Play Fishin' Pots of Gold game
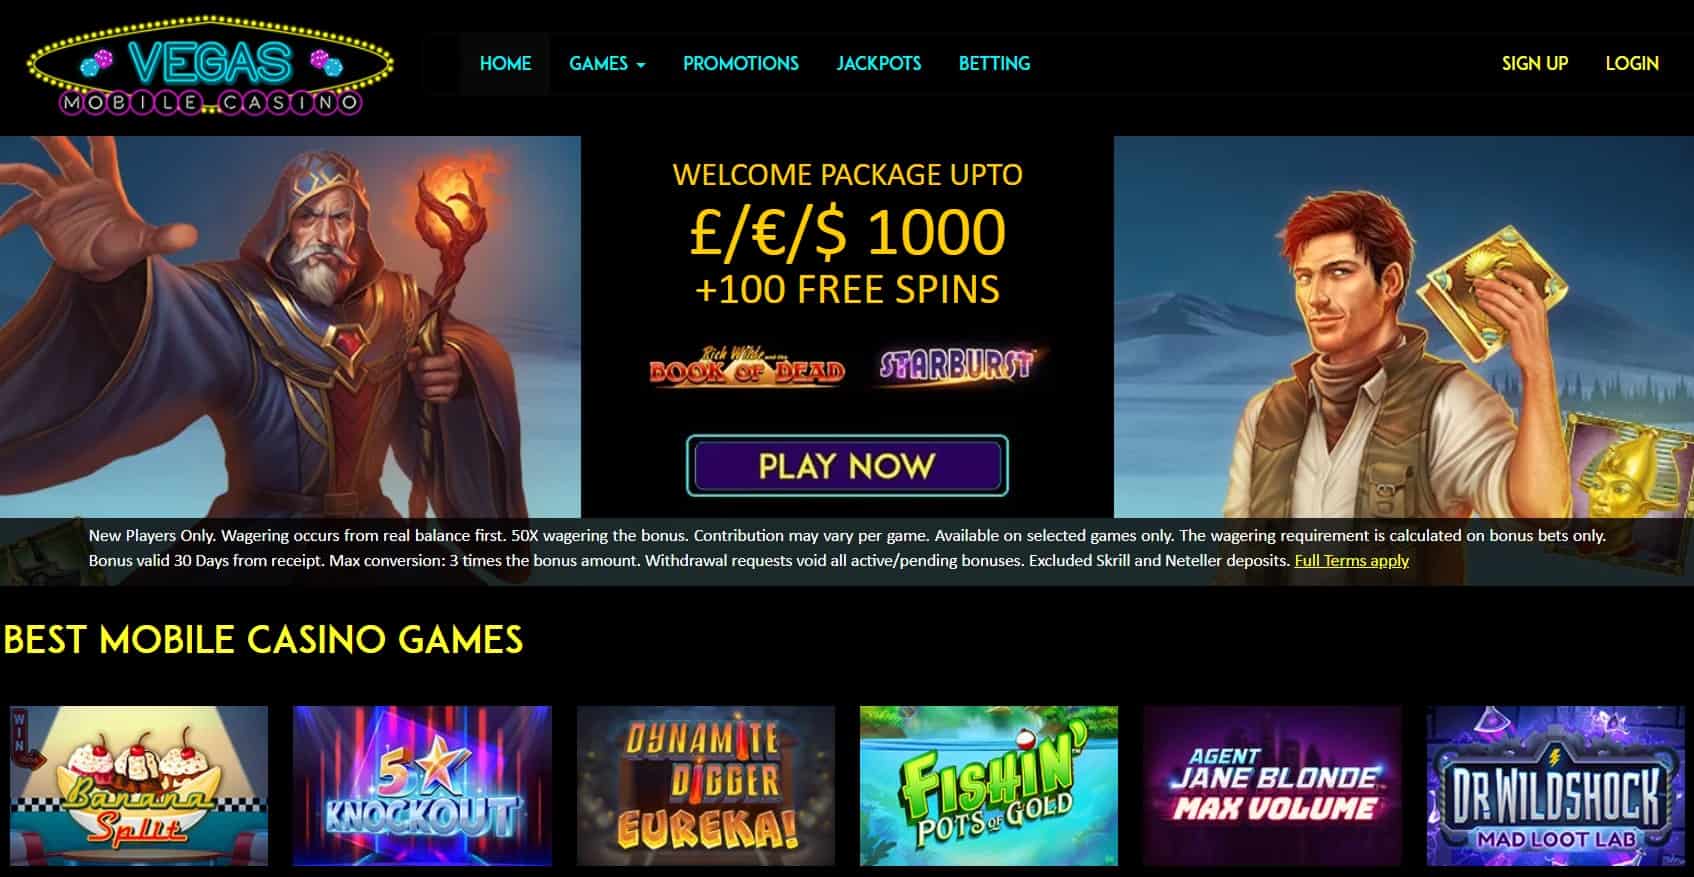1694x877 pixels. point(989,786)
